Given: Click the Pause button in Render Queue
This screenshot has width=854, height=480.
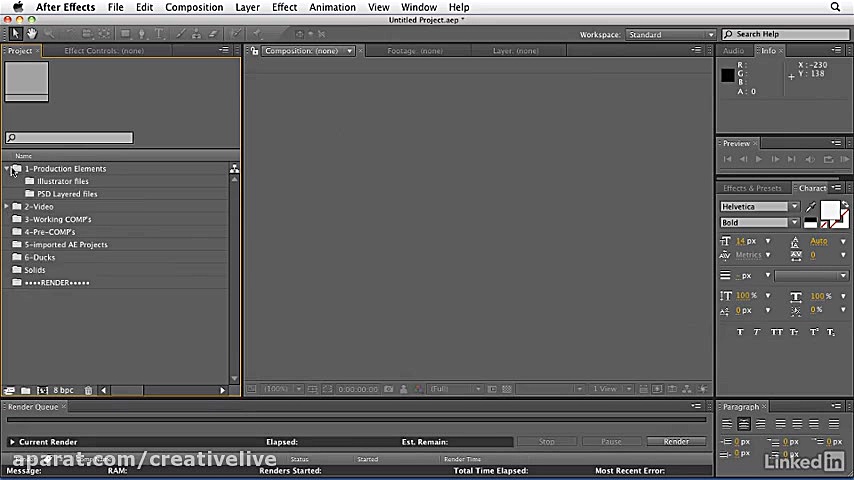Looking at the screenshot, I should tap(611, 441).
